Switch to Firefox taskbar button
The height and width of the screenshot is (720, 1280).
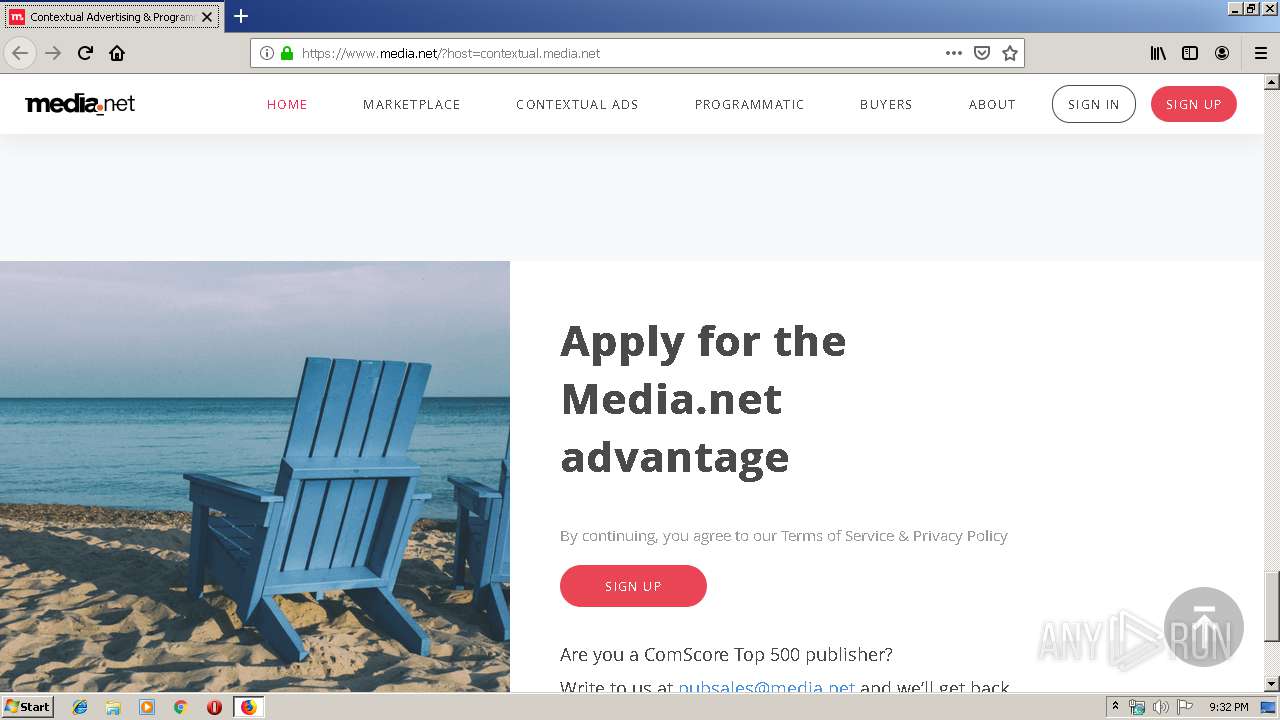(248, 707)
